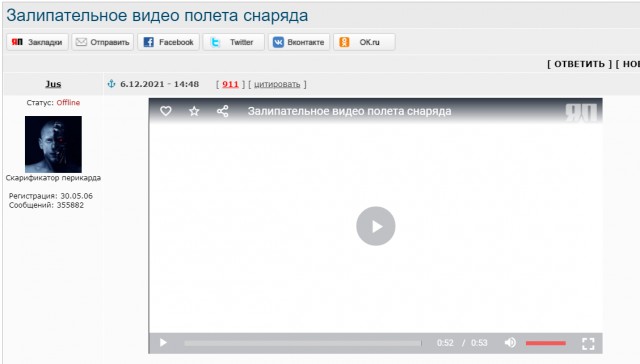Add page to ЯП Закладки bookmarks
This screenshot has height=364, width=640.
(x=37, y=42)
